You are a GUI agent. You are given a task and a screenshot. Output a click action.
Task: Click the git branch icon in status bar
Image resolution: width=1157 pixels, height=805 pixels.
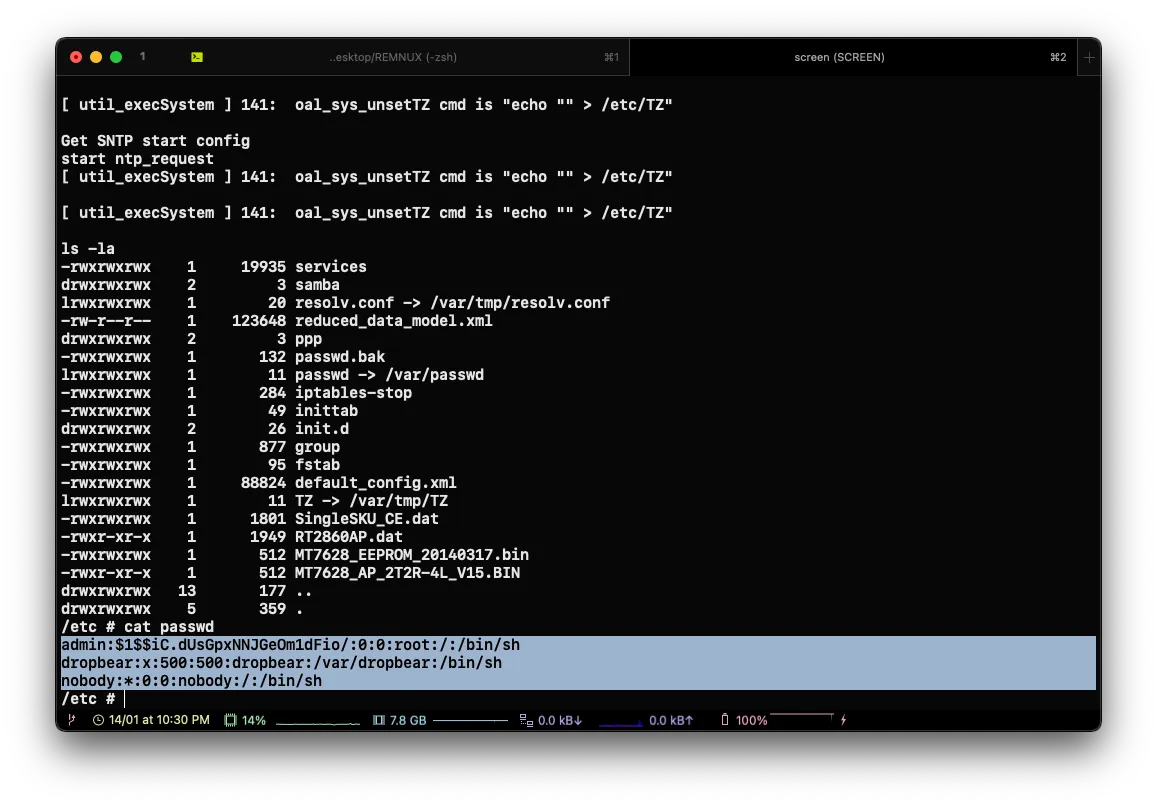click(x=70, y=720)
